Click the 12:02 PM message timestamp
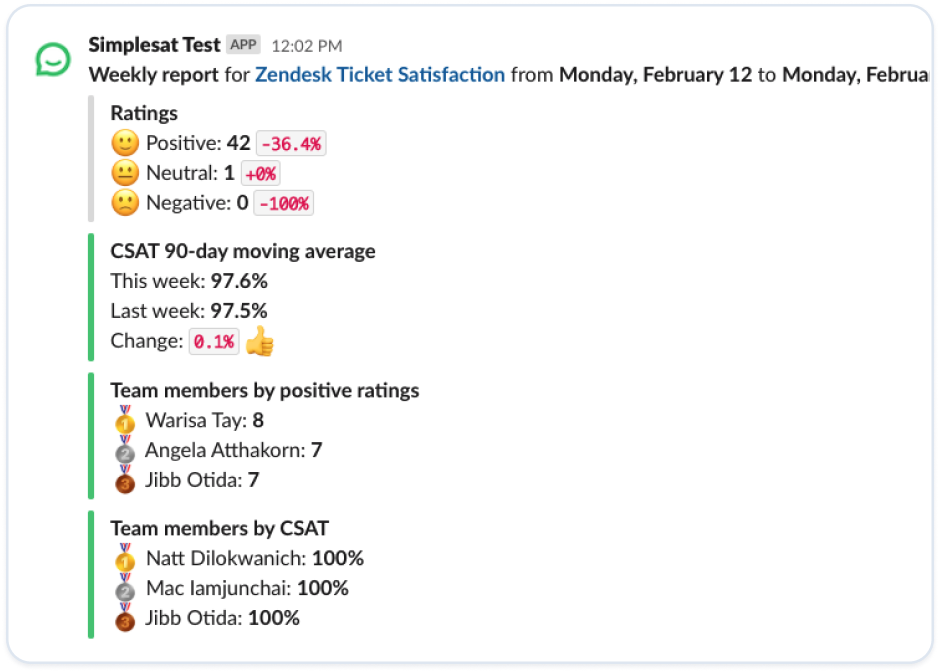 [x=307, y=46]
